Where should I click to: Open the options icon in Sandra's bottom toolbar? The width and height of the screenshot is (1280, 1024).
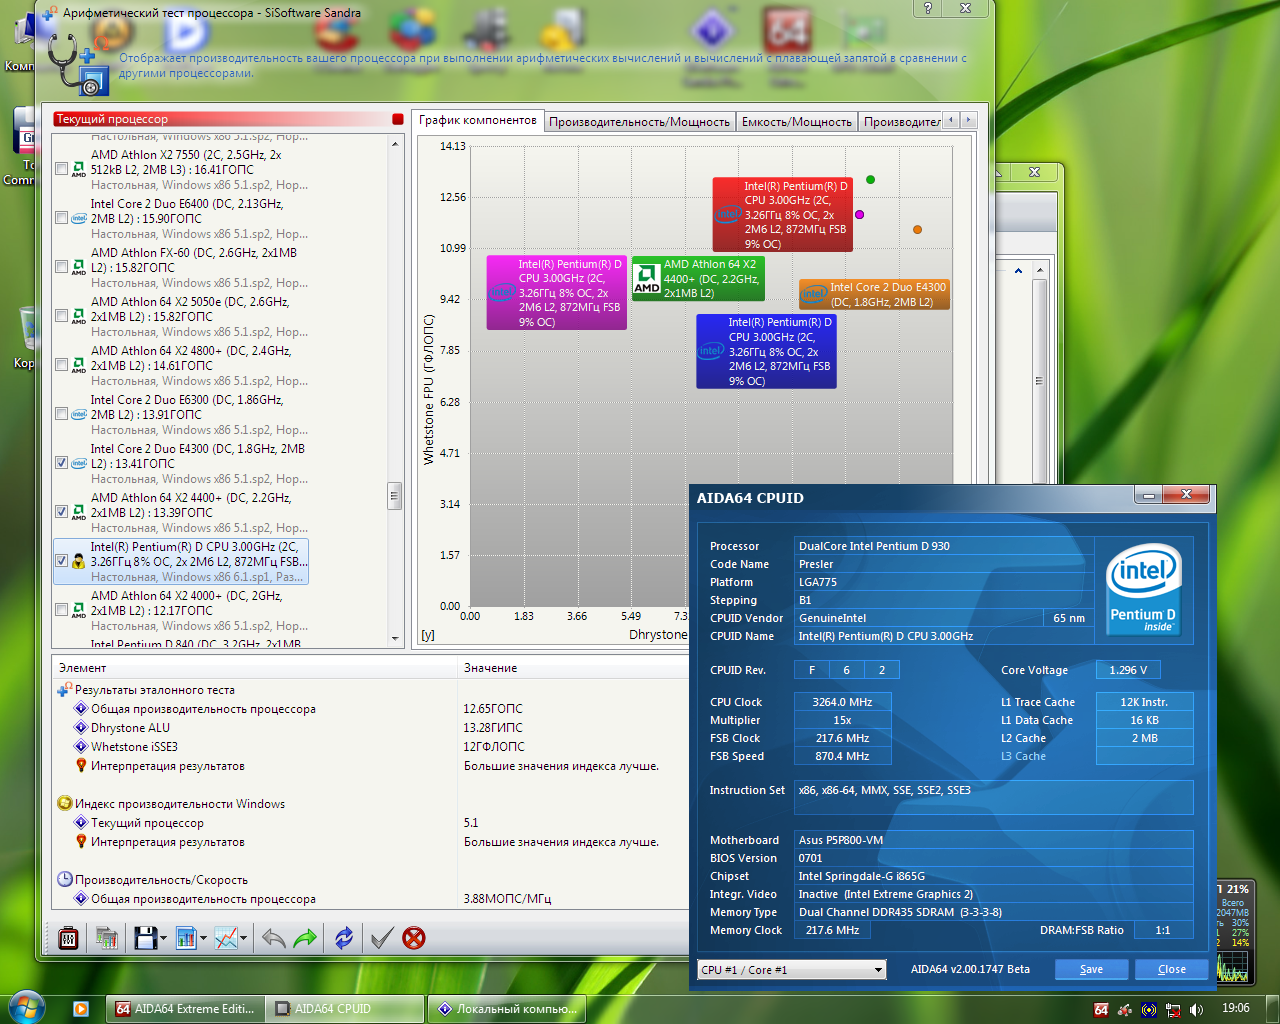pyautogui.click(x=68, y=938)
